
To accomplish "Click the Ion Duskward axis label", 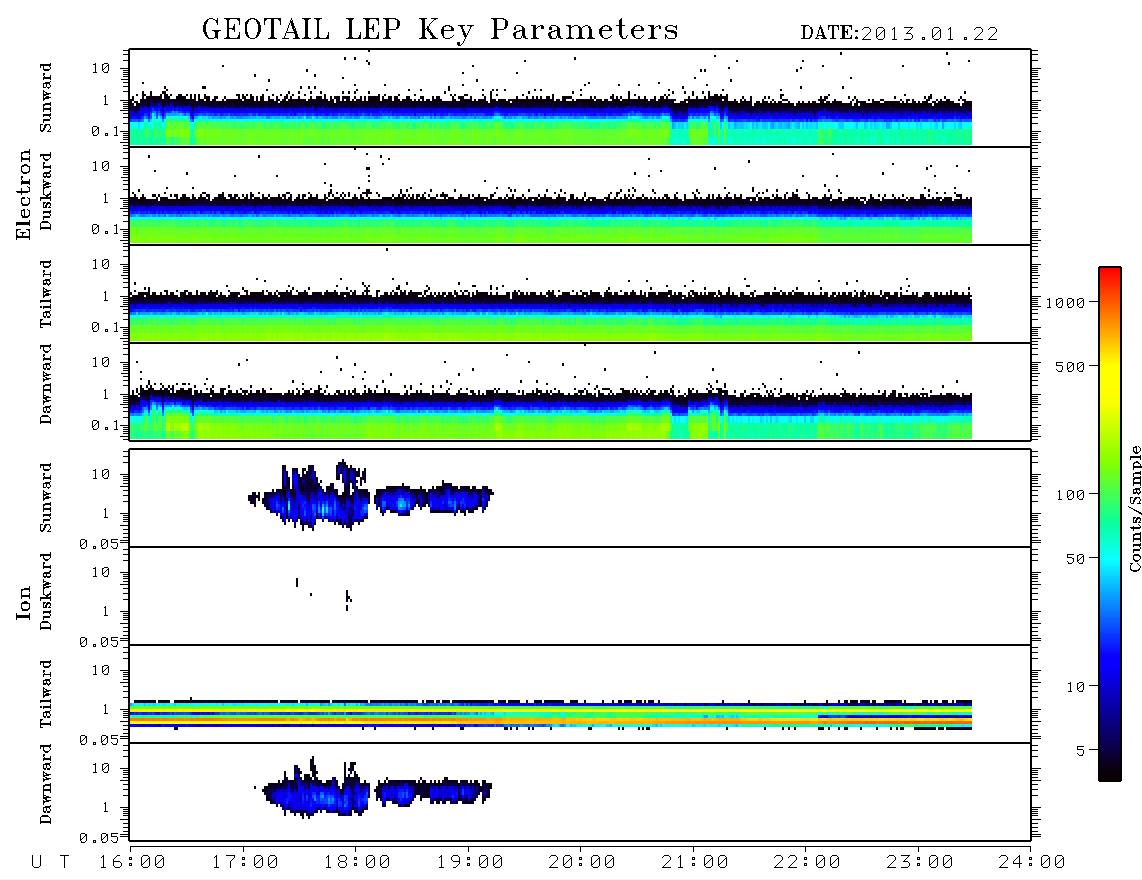I will coord(46,591).
